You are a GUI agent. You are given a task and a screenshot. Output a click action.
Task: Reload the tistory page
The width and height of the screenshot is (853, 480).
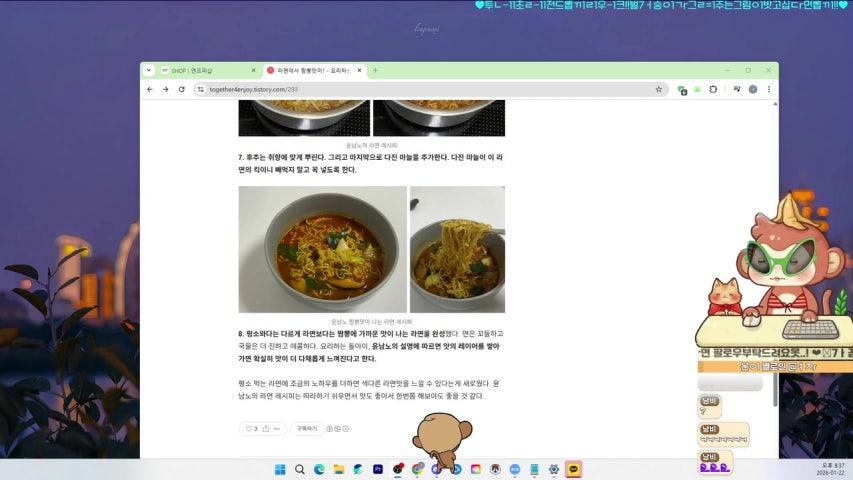coord(182,89)
